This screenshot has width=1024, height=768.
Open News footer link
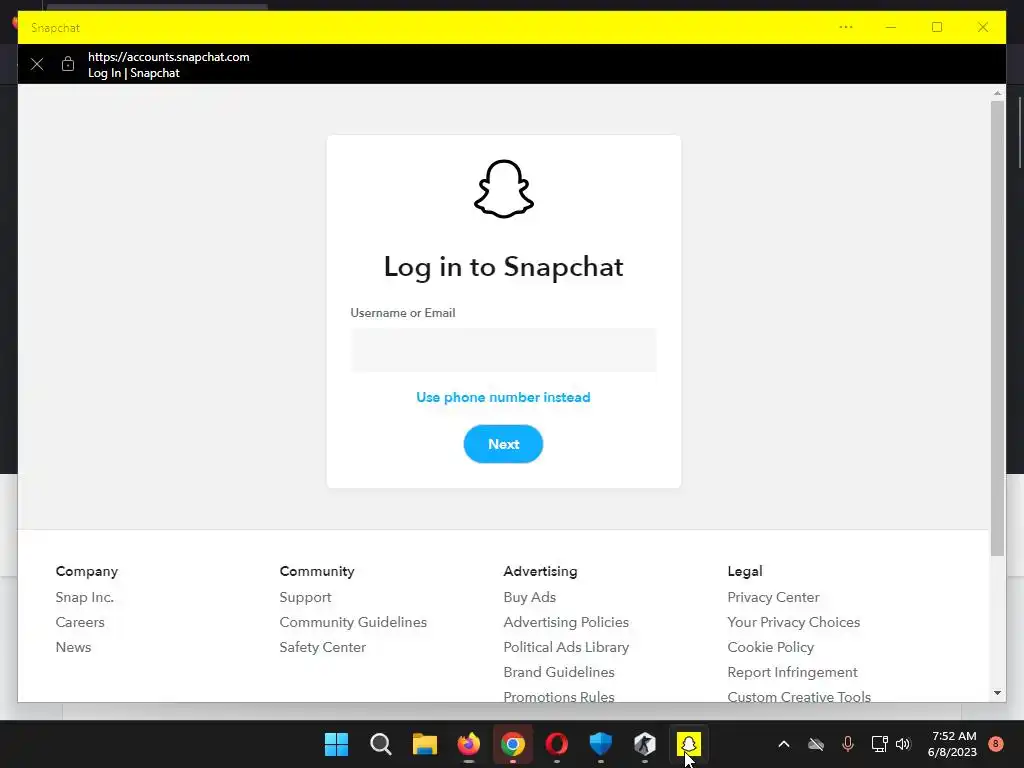tap(73, 647)
